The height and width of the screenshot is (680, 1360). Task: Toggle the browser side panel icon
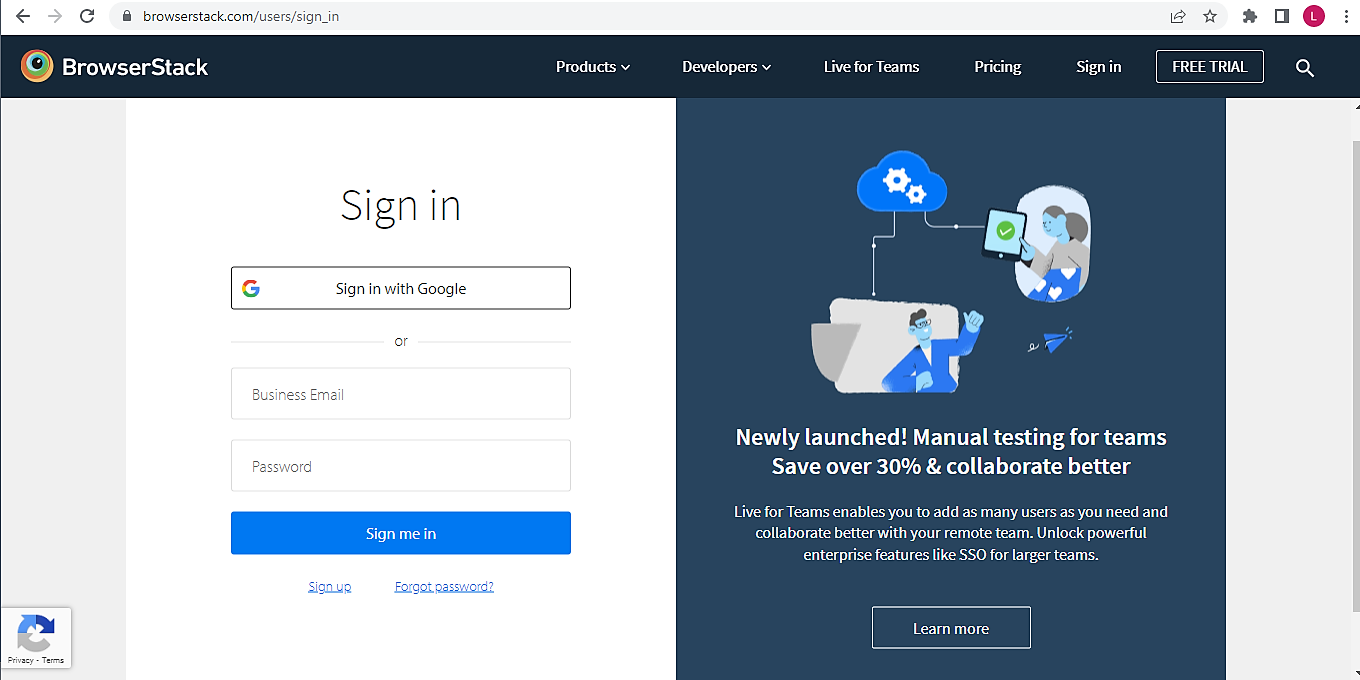1282,16
